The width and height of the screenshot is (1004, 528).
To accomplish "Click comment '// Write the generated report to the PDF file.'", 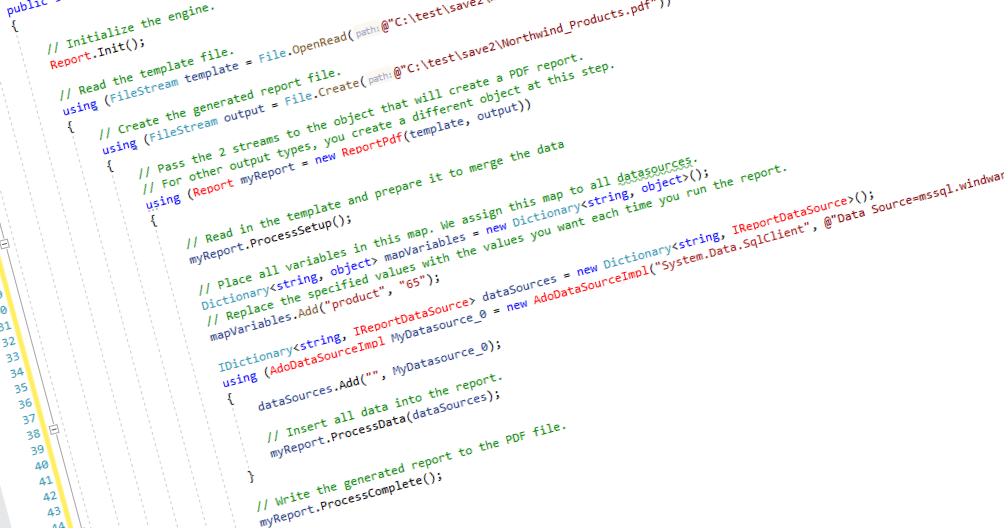I will (412, 467).
